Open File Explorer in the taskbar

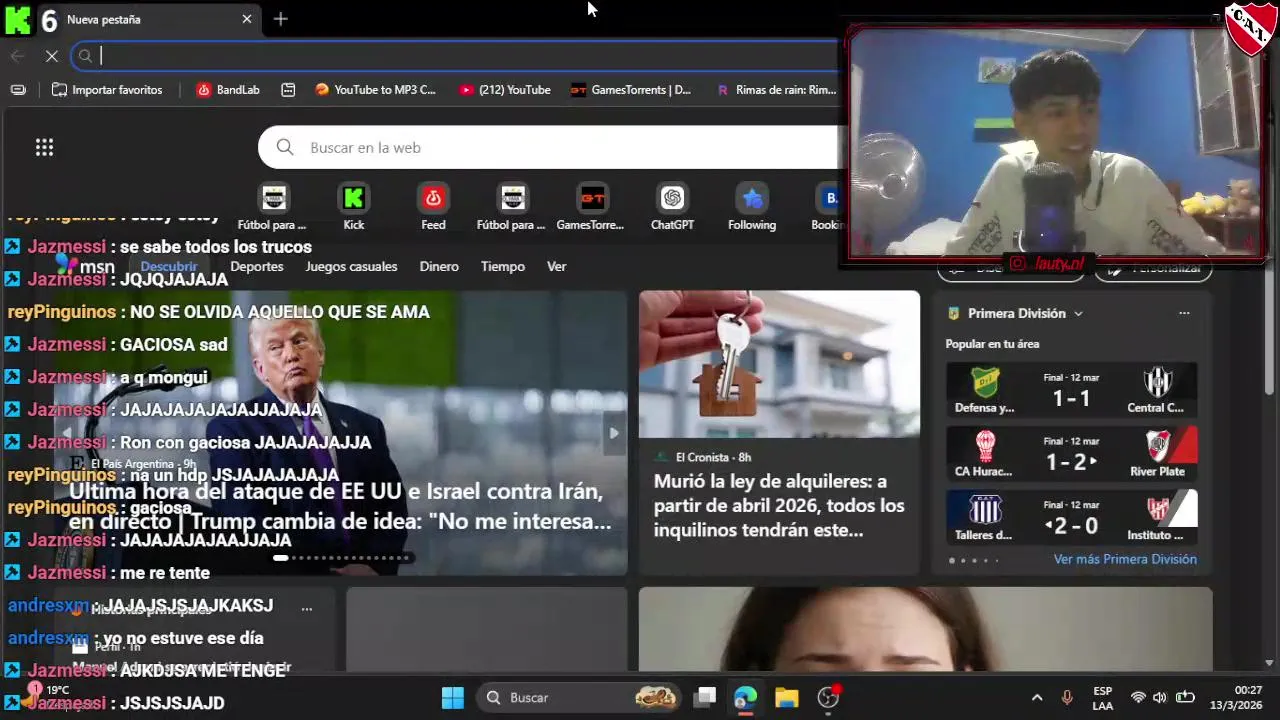click(786, 697)
